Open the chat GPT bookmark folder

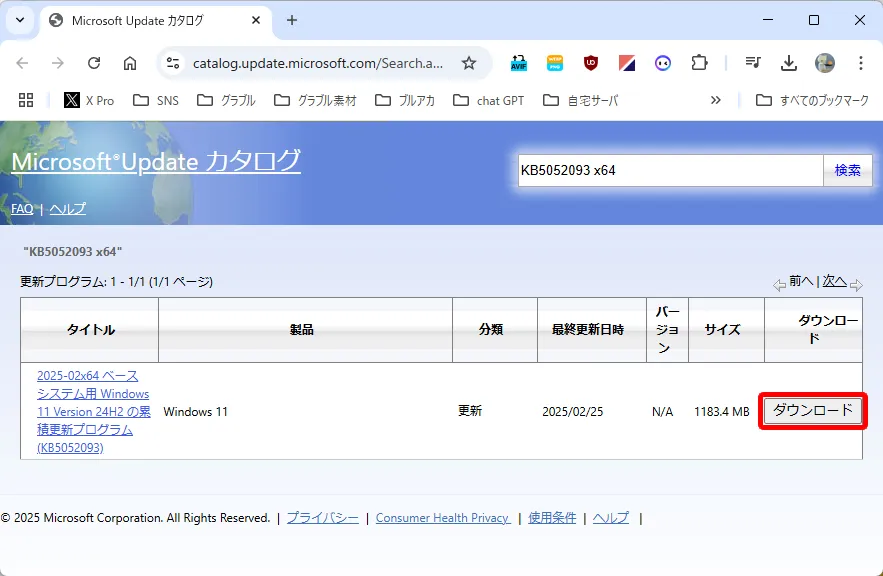(x=489, y=100)
